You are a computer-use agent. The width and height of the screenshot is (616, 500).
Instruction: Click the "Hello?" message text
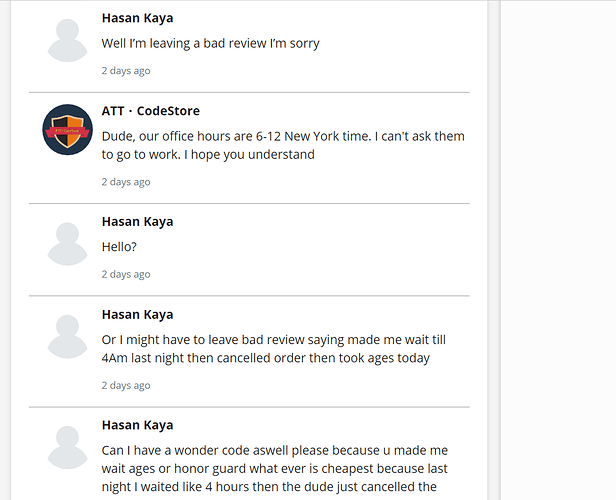[x=119, y=247]
